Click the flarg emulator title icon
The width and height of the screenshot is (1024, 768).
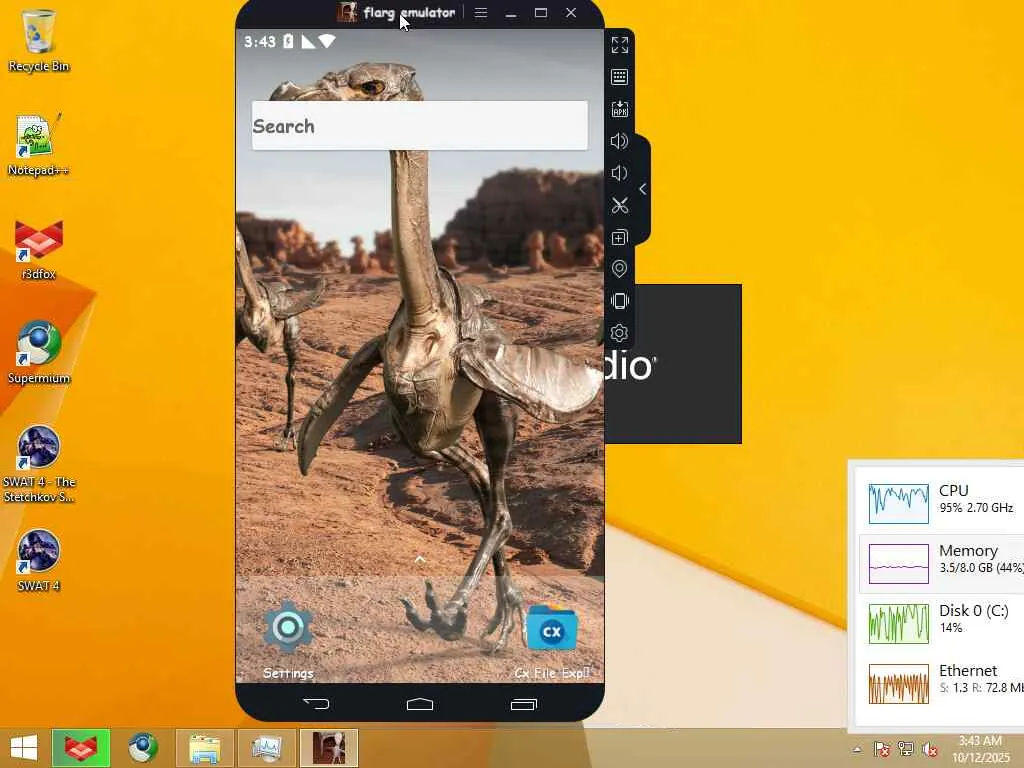pyautogui.click(x=347, y=12)
